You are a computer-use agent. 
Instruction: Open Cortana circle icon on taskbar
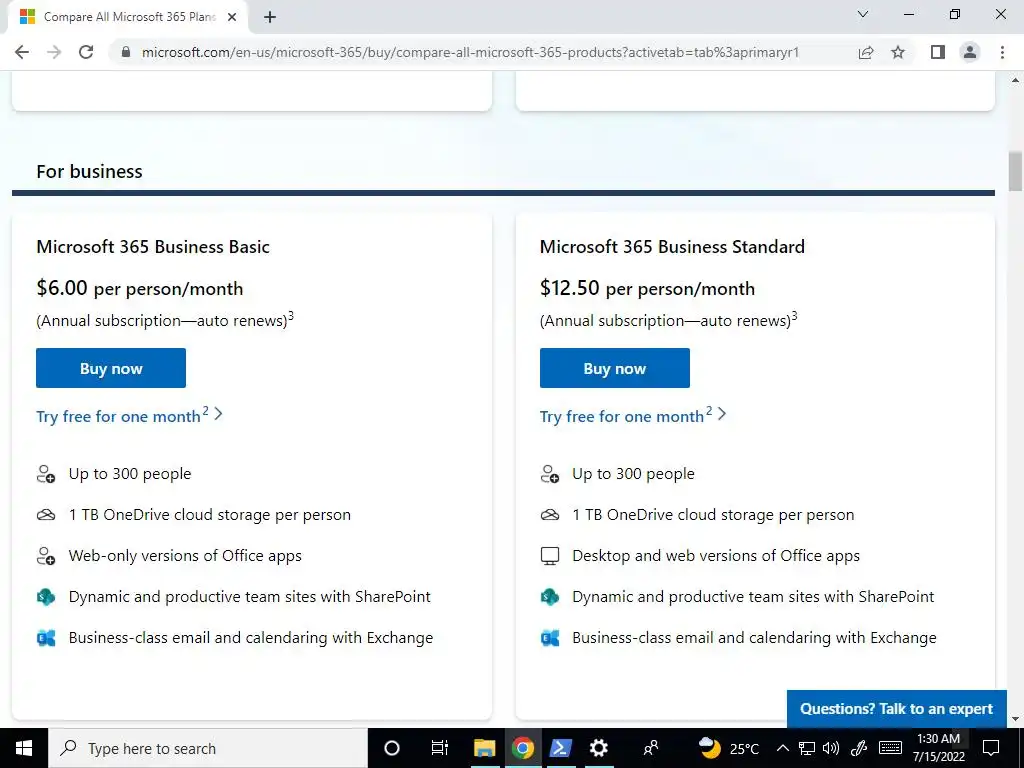click(392, 748)
